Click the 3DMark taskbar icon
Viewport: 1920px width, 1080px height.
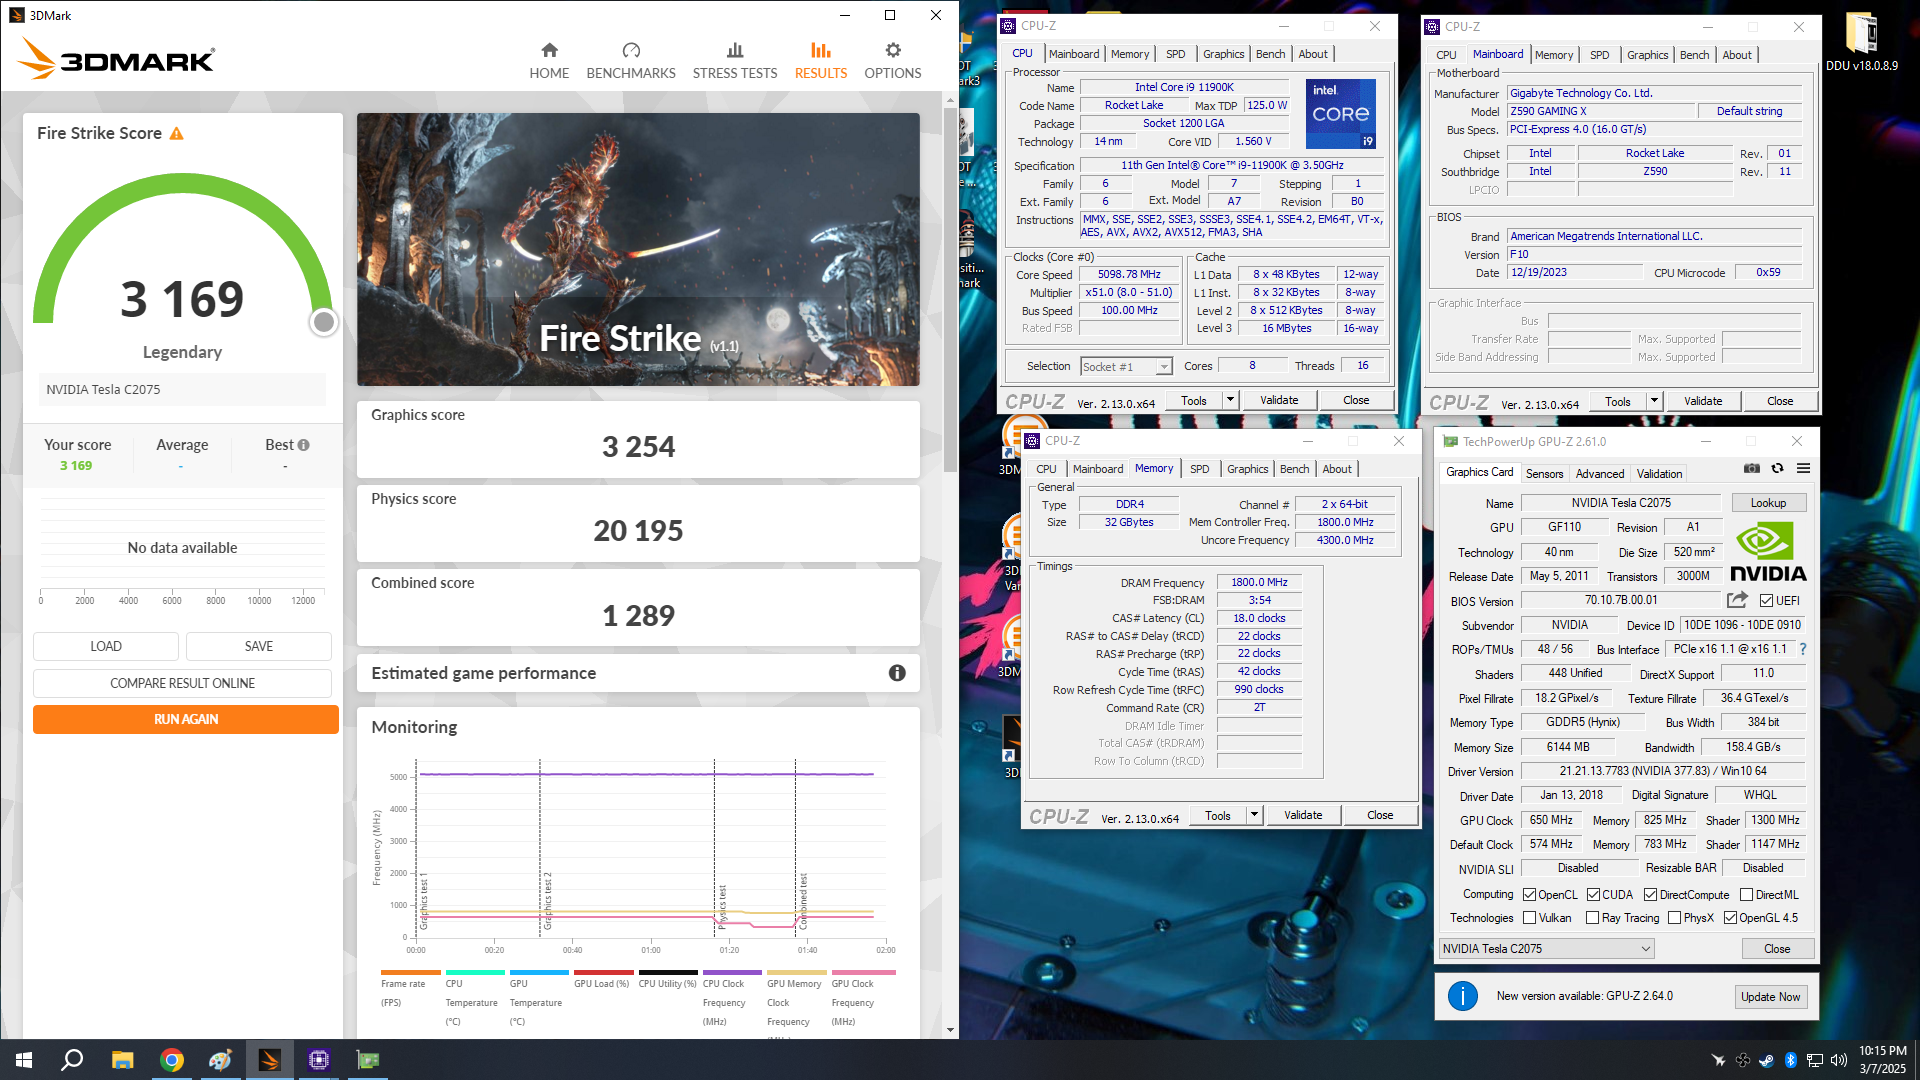click(x=269, y=1060)
